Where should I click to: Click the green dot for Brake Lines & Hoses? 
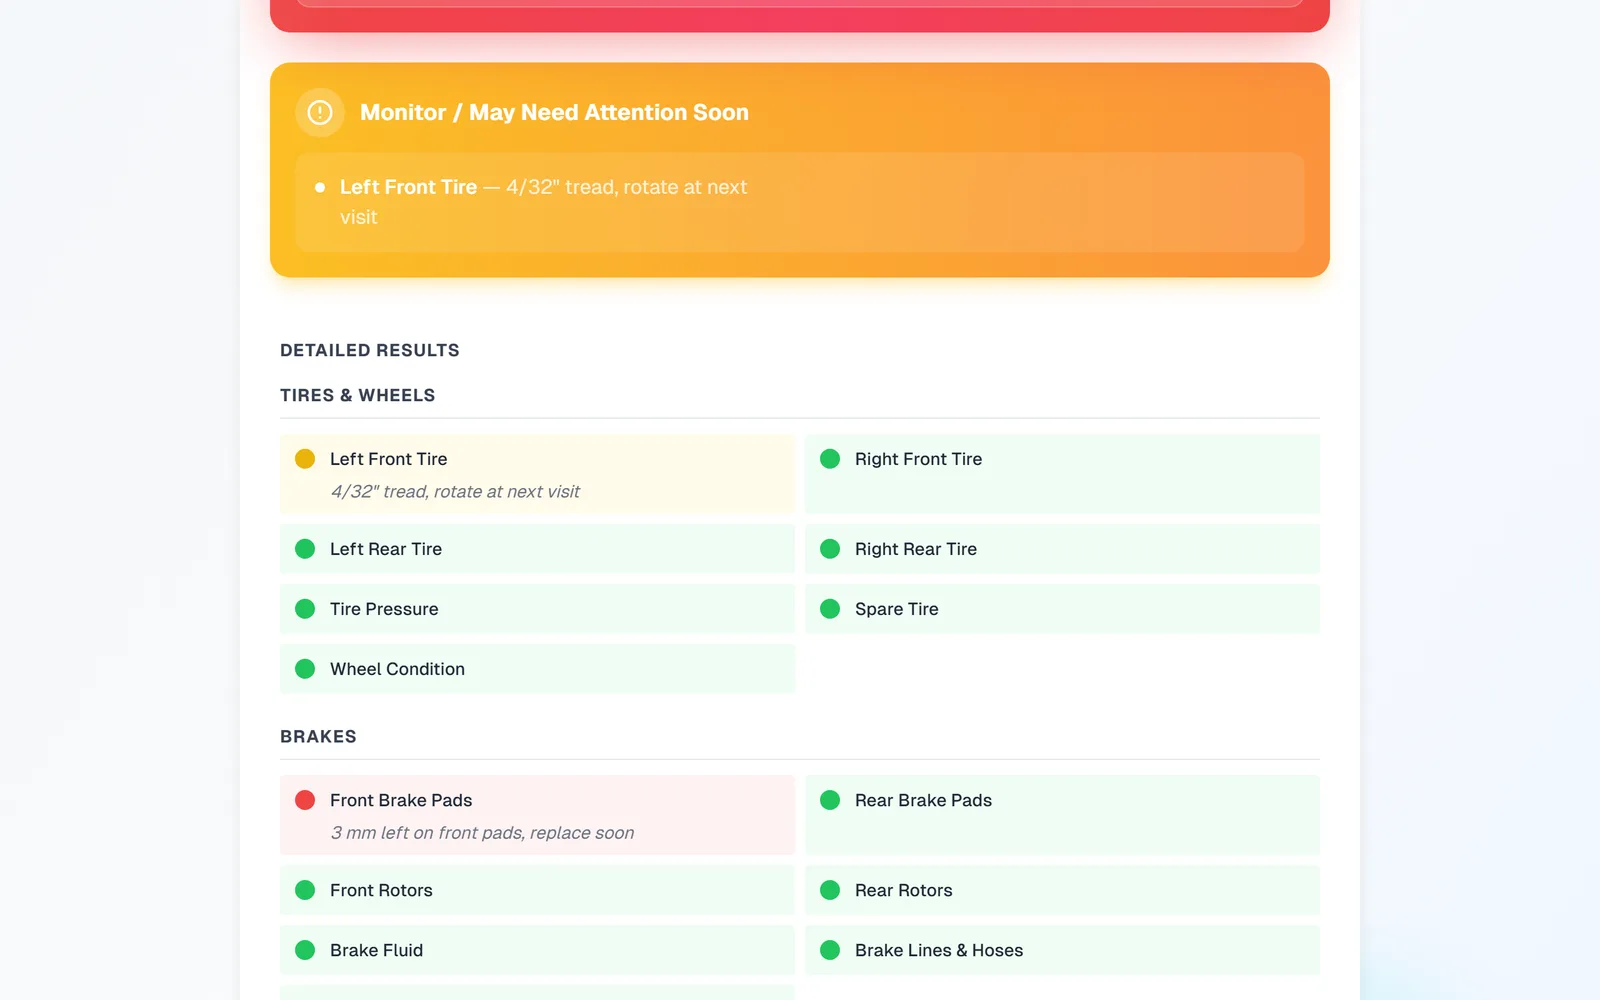830,950
